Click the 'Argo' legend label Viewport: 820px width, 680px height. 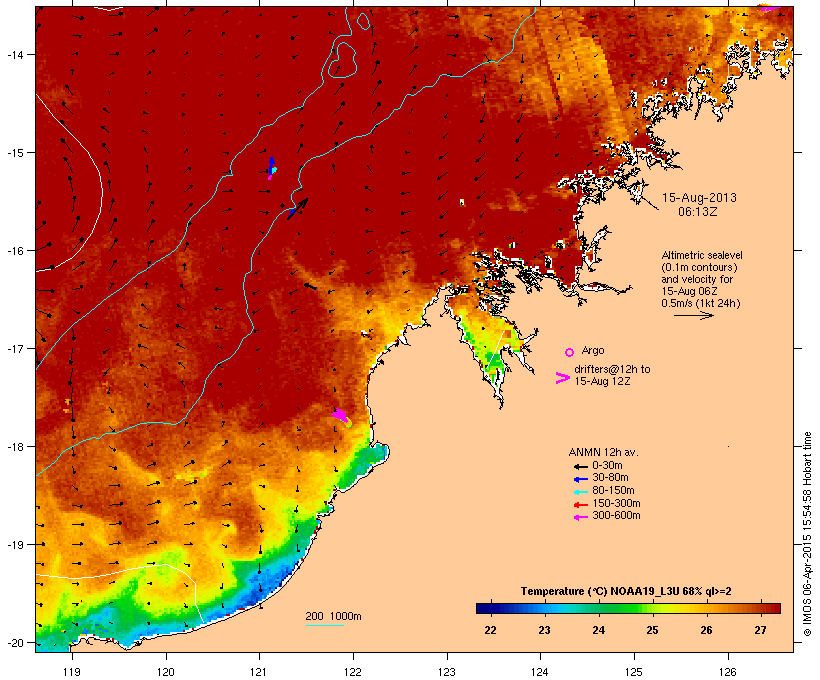click(x=593, y=350)
